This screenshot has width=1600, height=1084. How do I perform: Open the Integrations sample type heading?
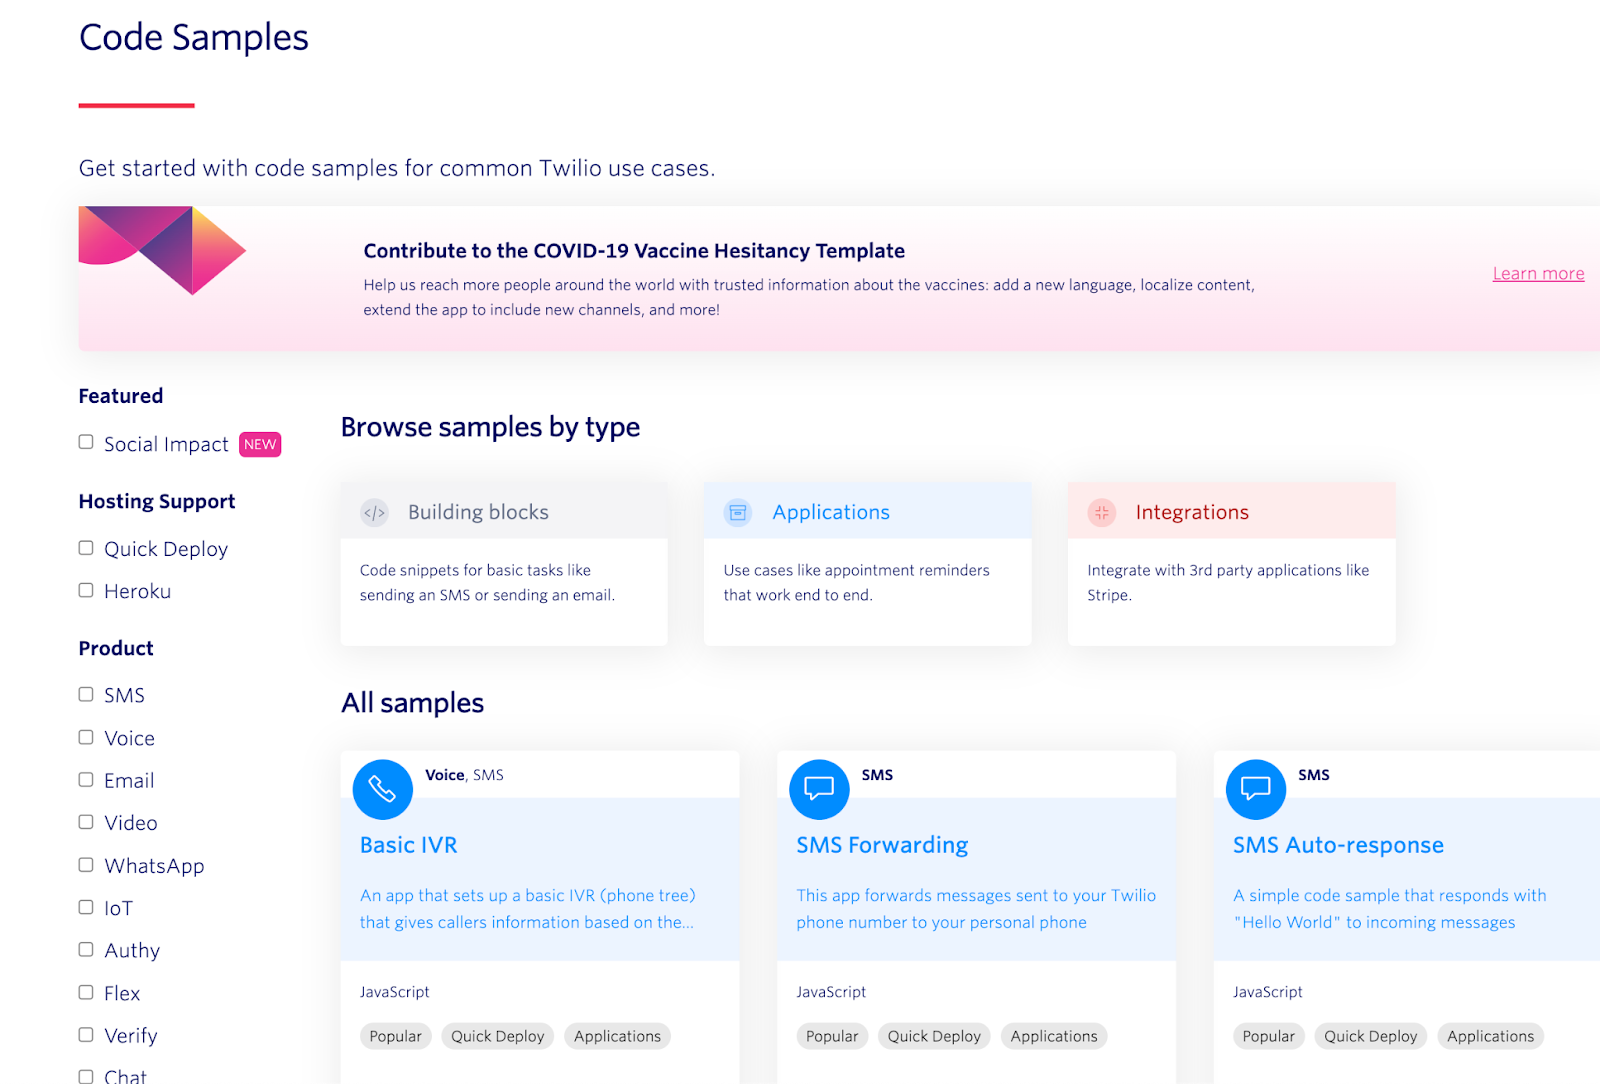[1192, 512]
